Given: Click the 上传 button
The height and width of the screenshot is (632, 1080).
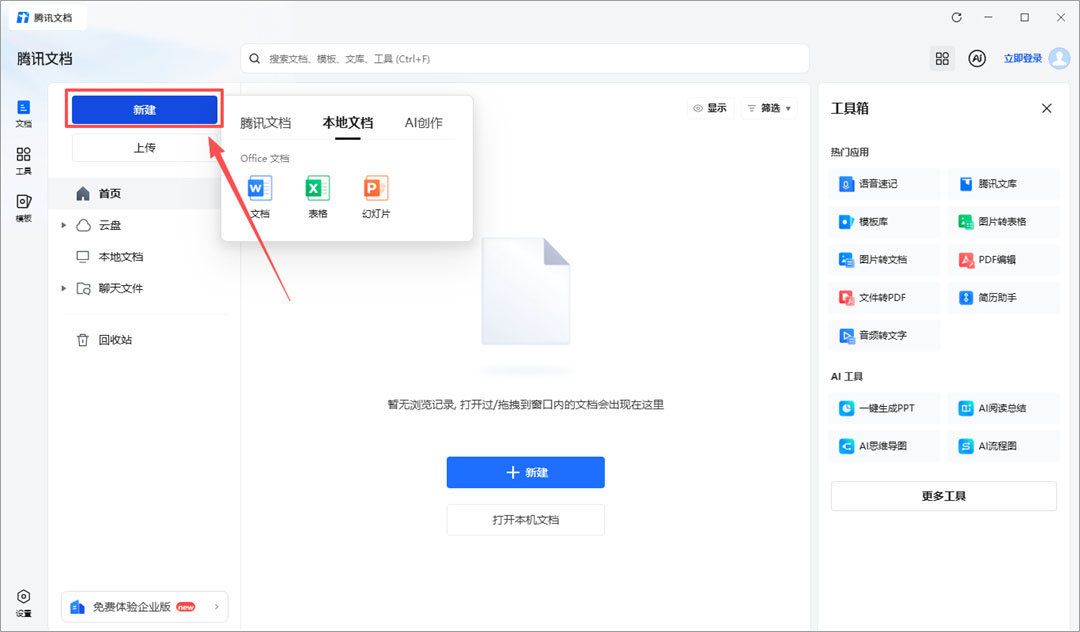Looking at the screenshot, I should [x=145, y=147].
